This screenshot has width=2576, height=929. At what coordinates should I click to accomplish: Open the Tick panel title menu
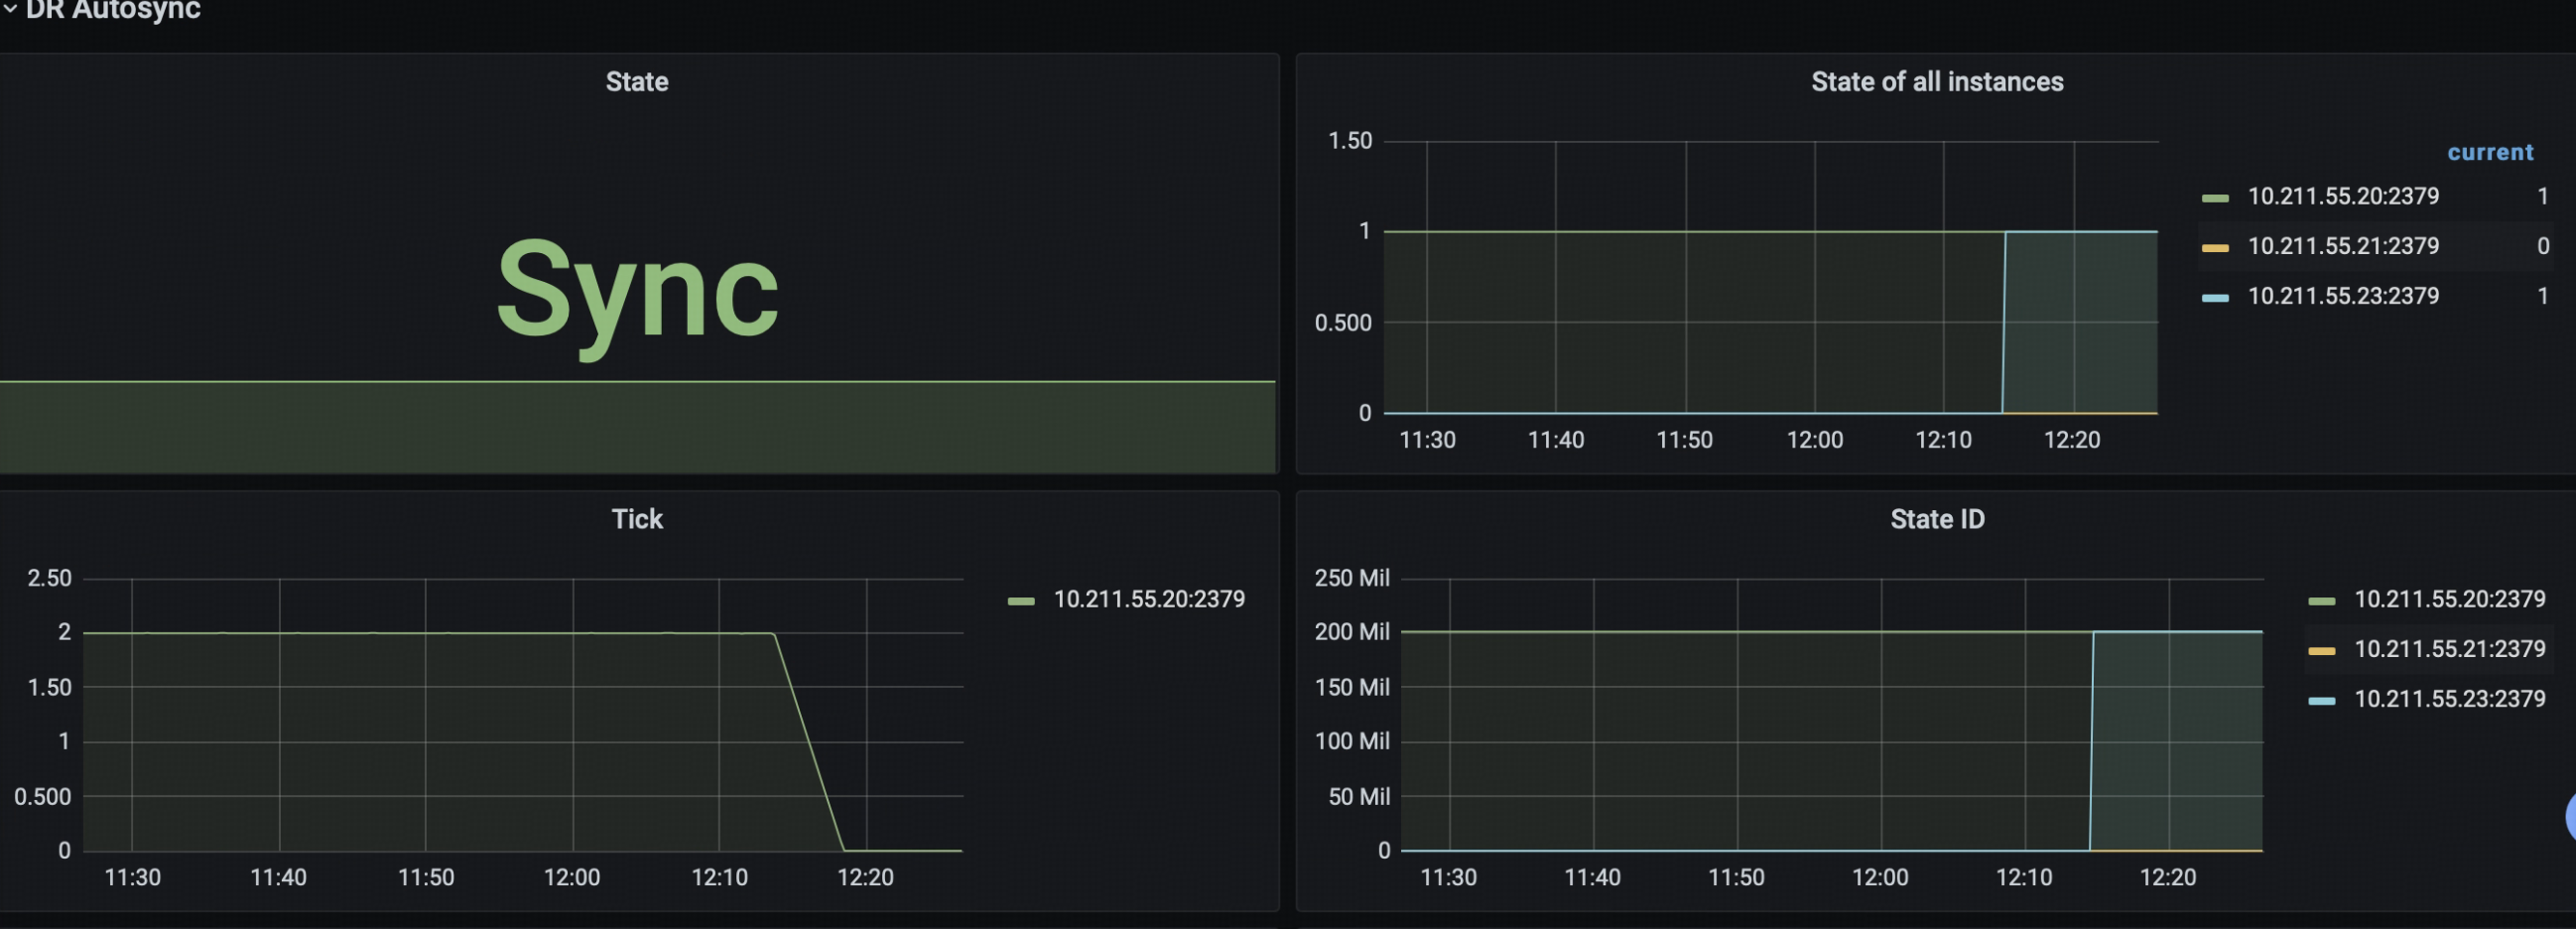pos(637,519)
